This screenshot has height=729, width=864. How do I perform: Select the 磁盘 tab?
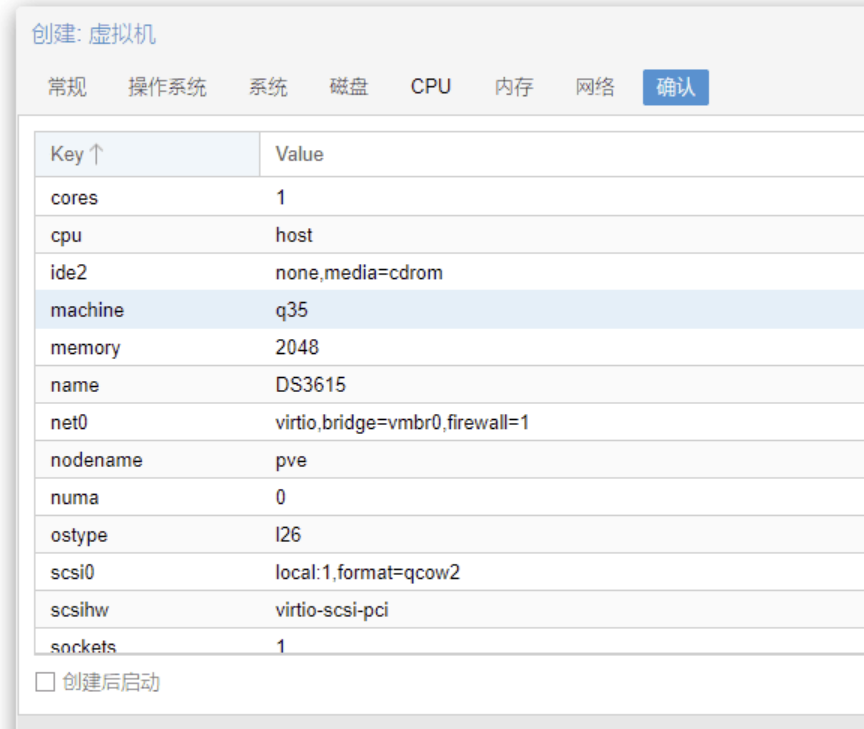point(349,87)
